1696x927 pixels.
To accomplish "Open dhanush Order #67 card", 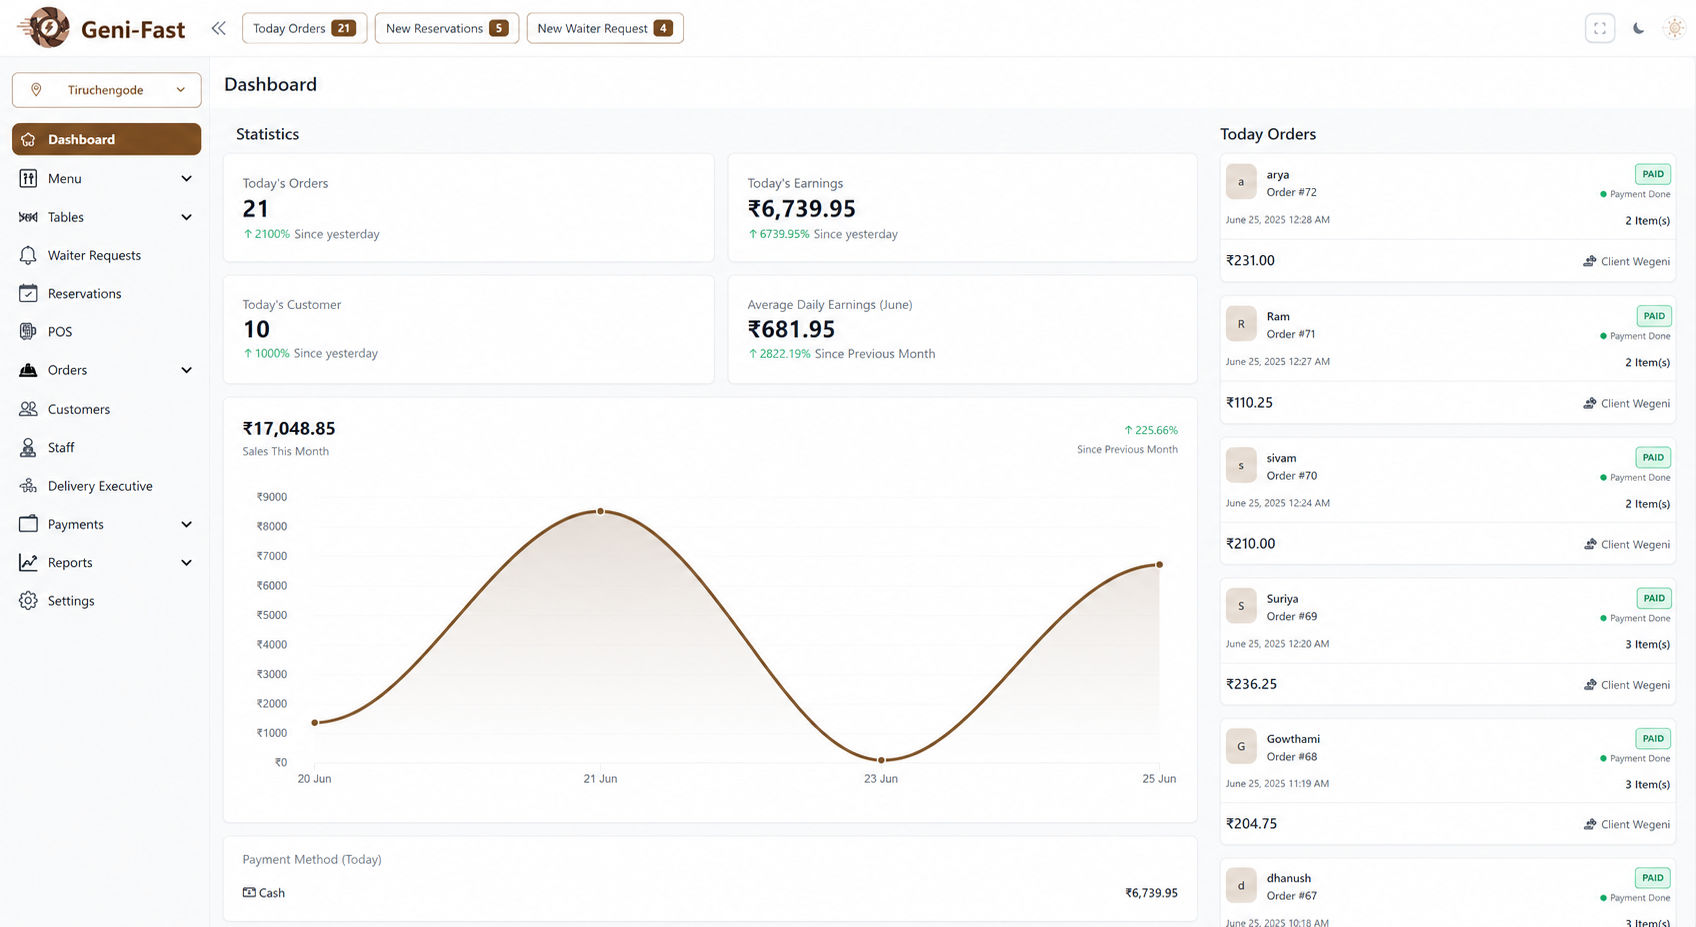I will pos(1447,893).
